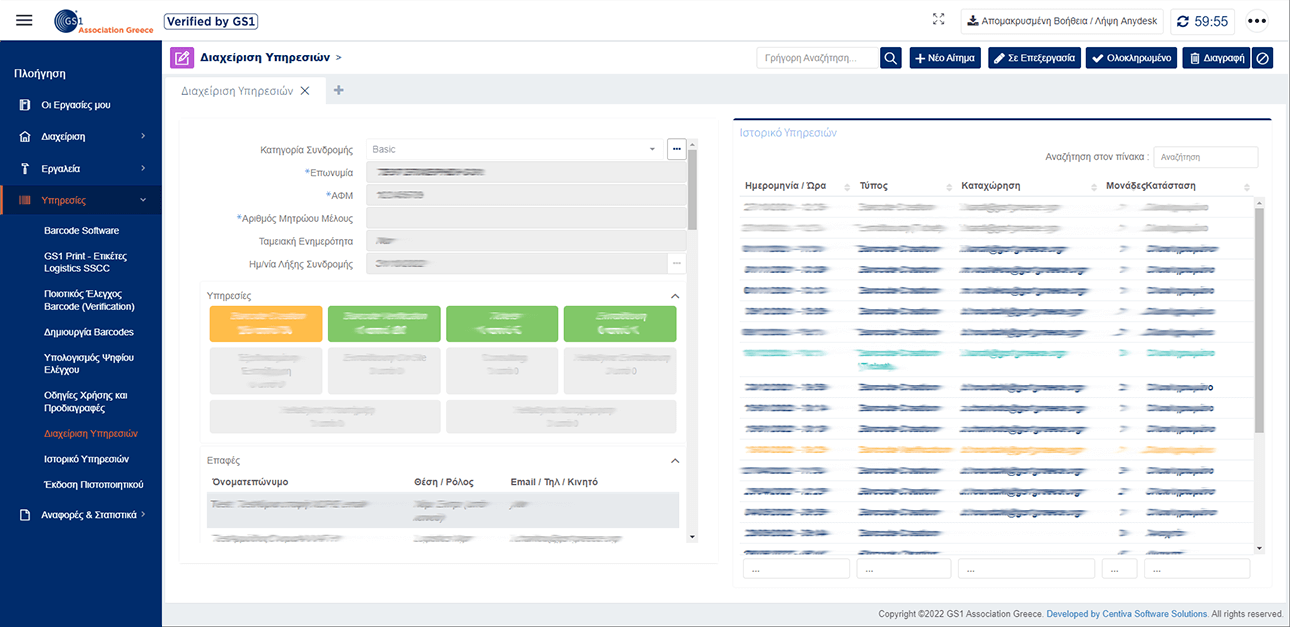
Task: Select the Διαχείριση Υπηρεσιών tab
Action: (237, 90)
